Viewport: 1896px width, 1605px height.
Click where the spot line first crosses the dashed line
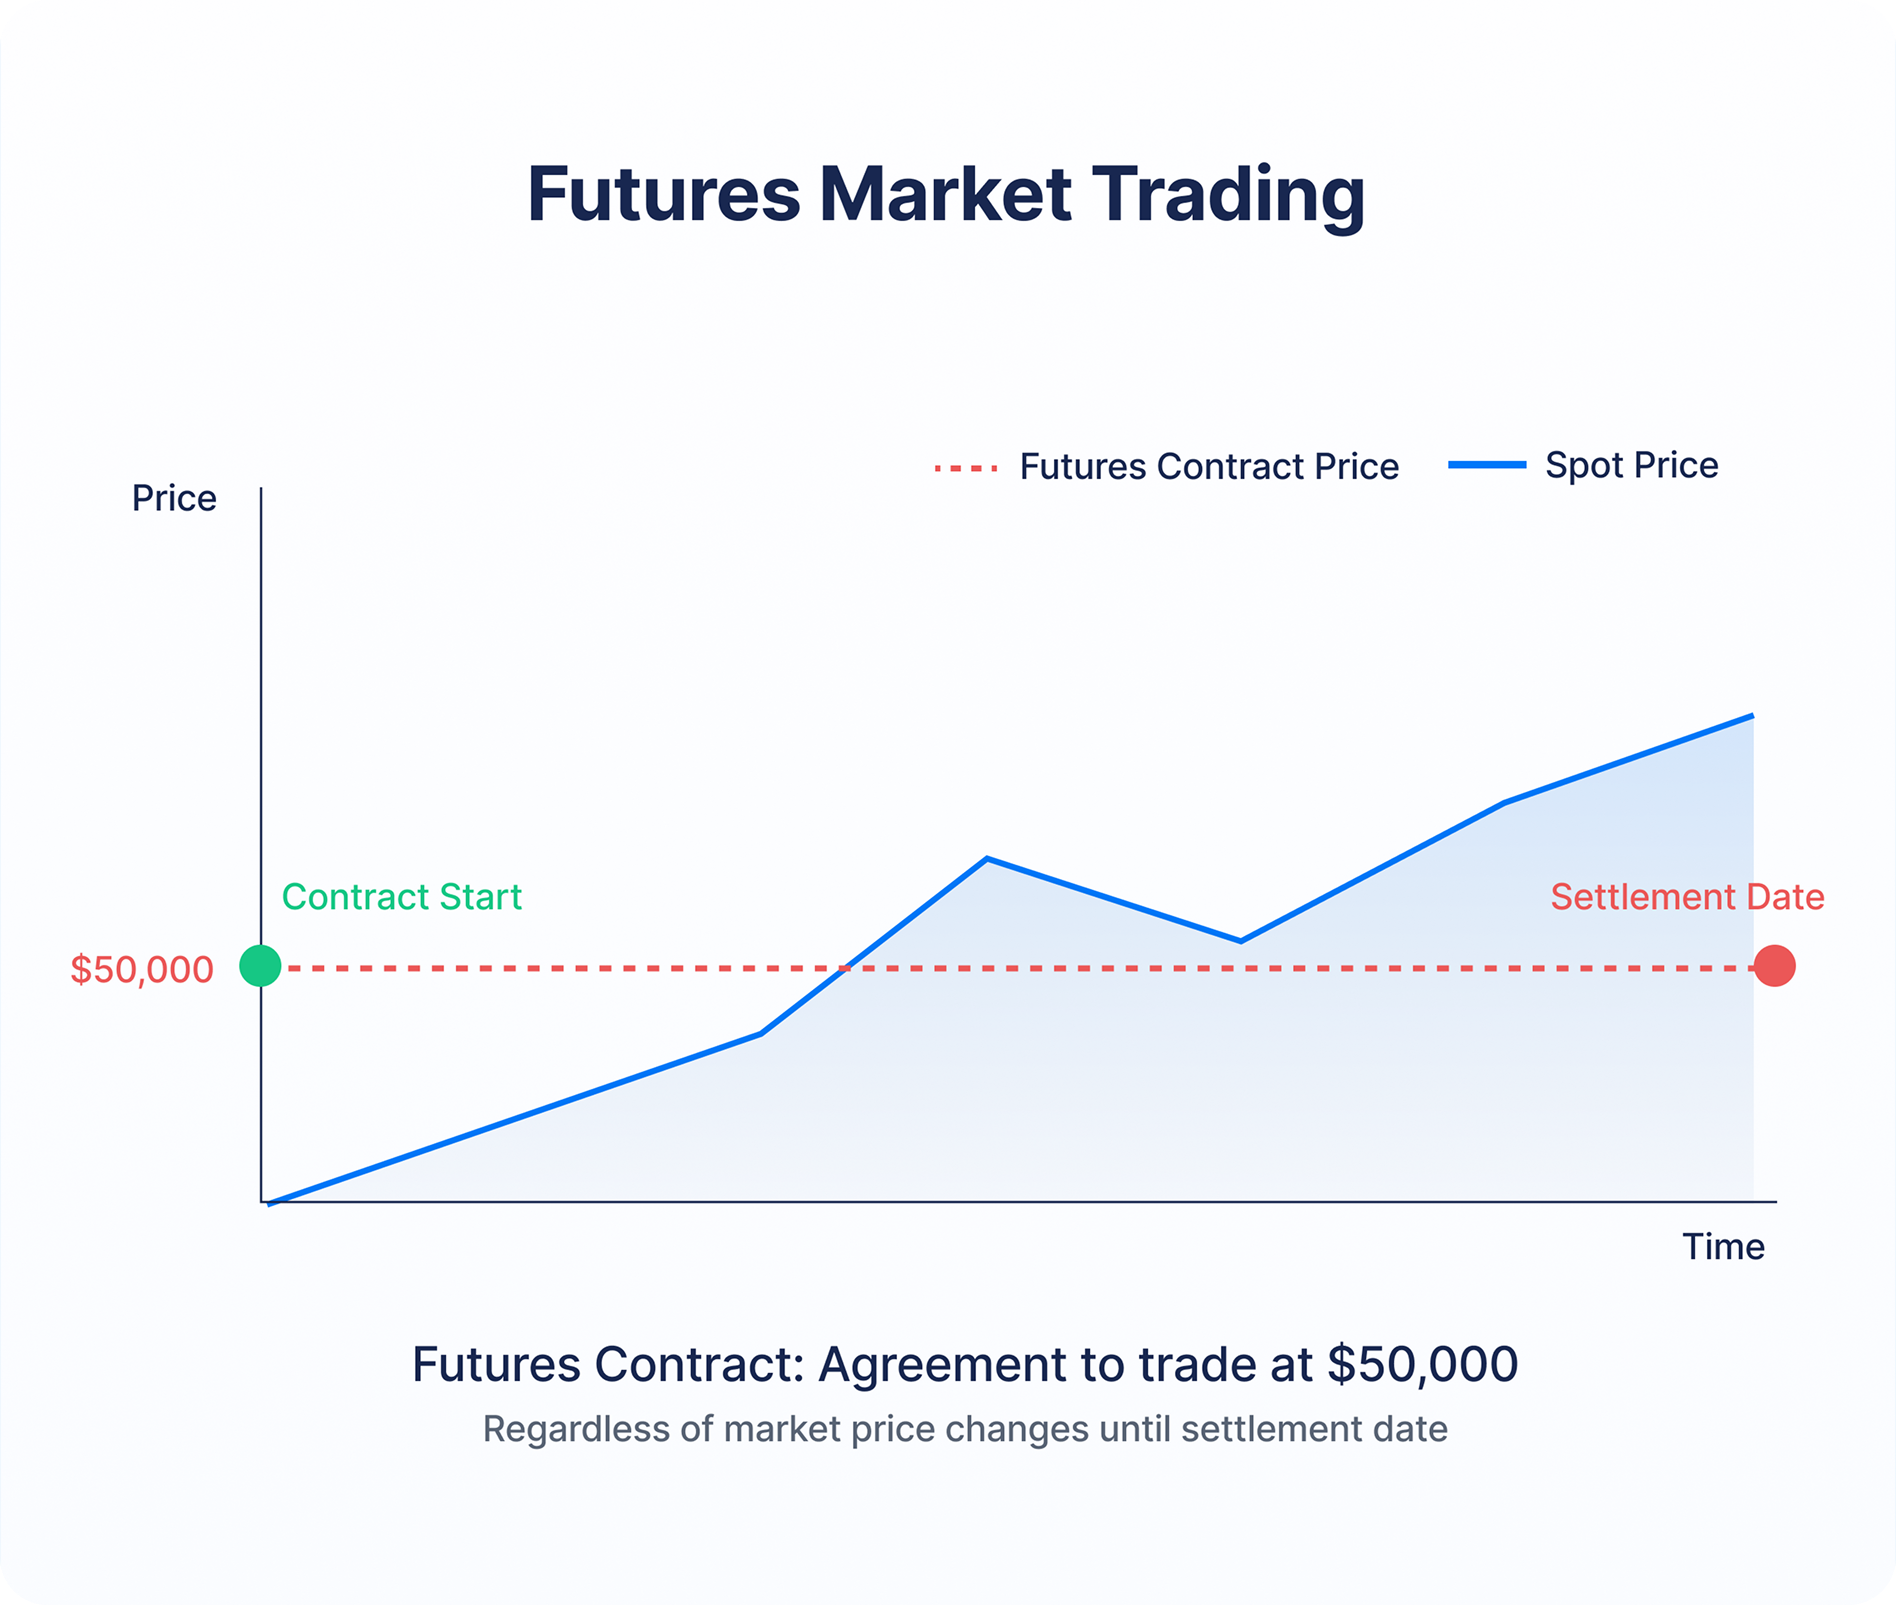coord(844,968)
